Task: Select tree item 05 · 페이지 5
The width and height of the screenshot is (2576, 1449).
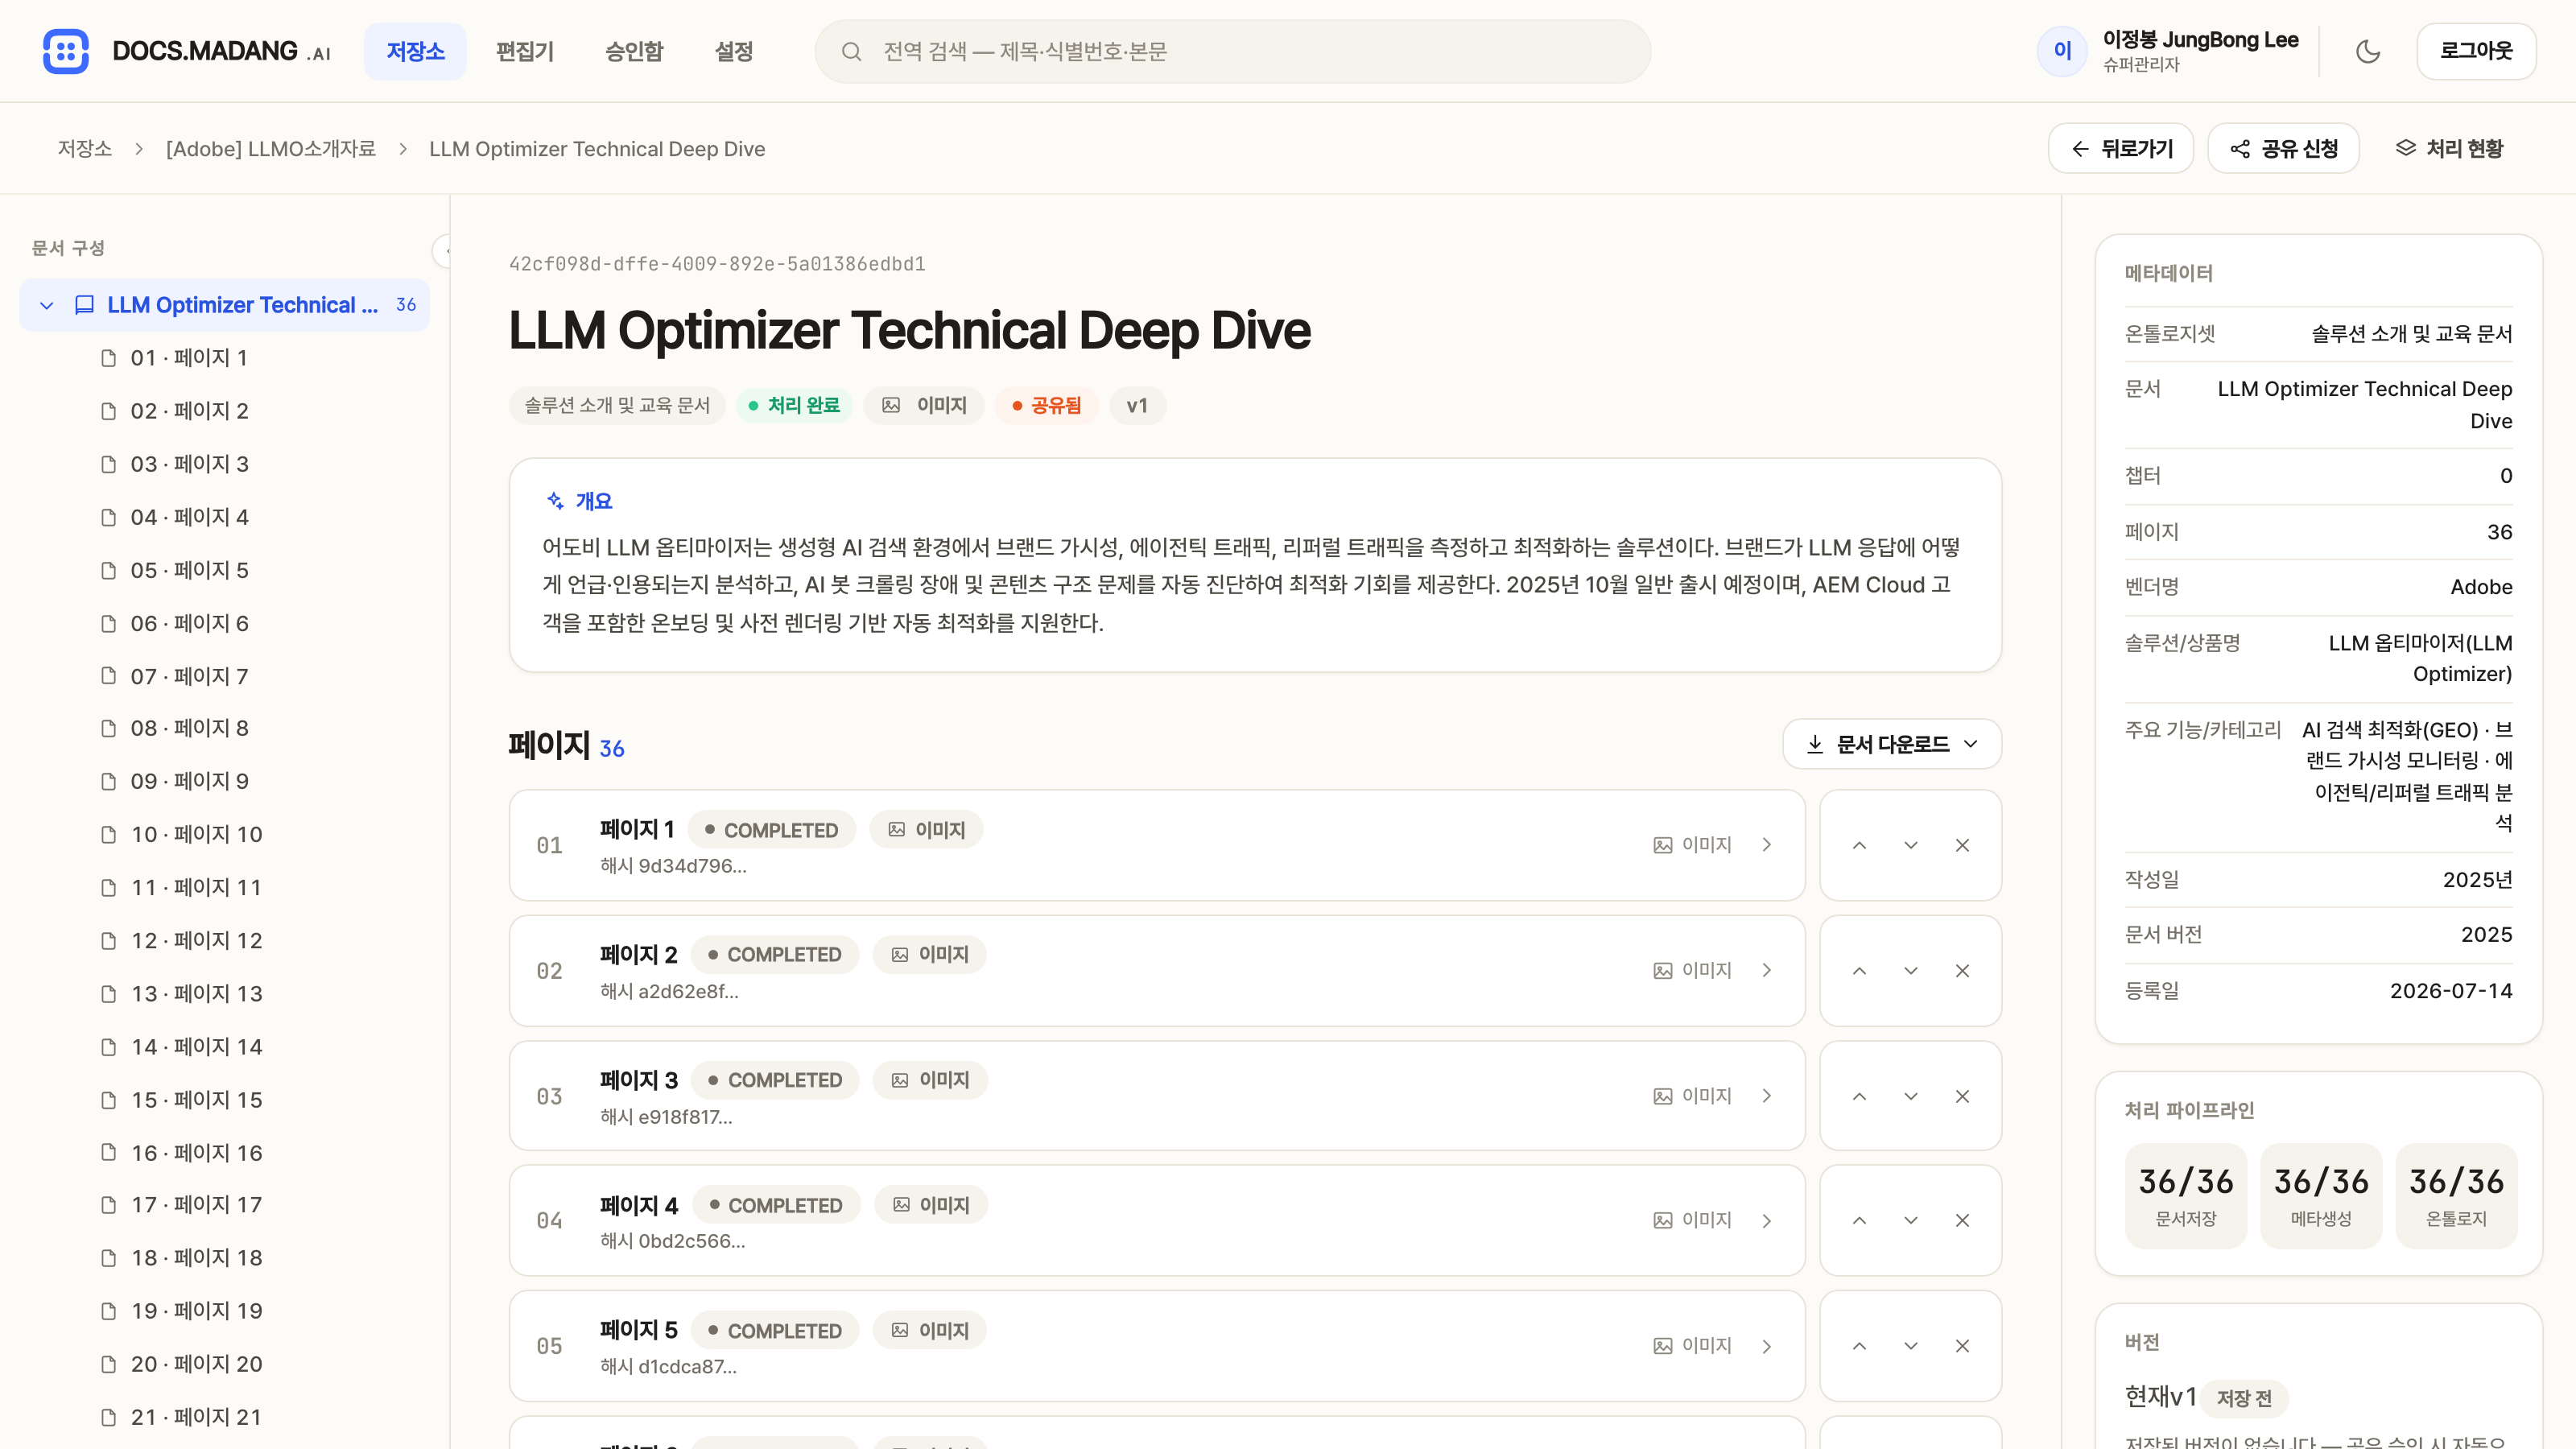Action: click(x=189, y=570)
